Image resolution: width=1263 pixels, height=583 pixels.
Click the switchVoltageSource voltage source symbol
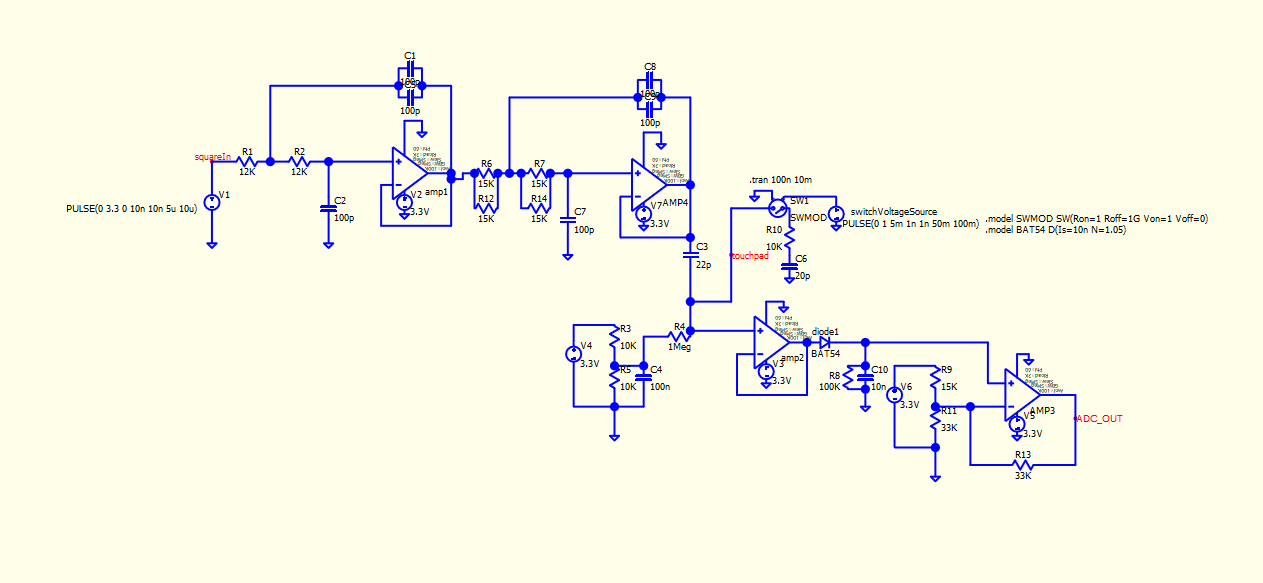coord(836,211)
